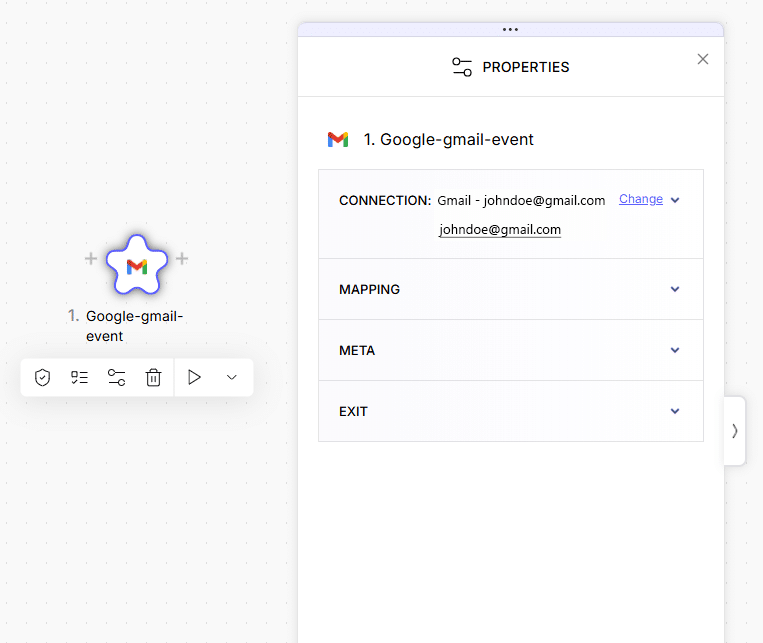Expand the Mapping section

[510, 289]
